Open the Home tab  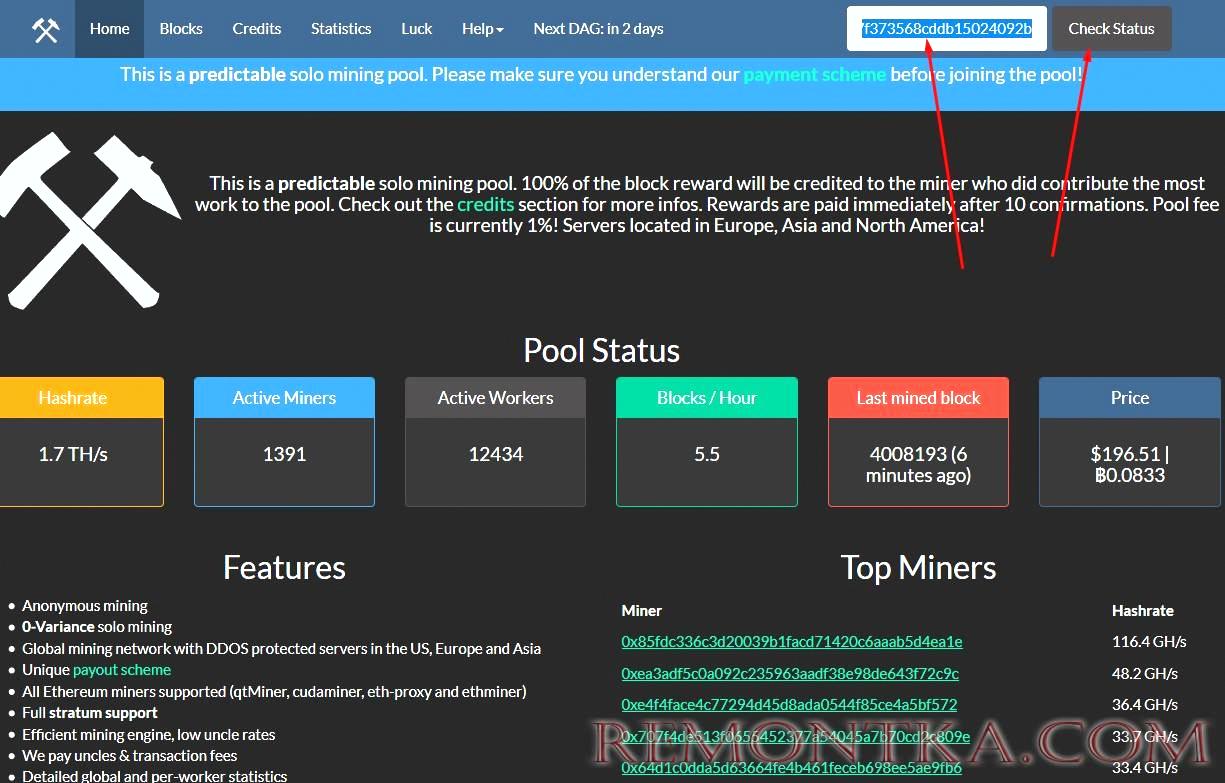pos(109,29)
